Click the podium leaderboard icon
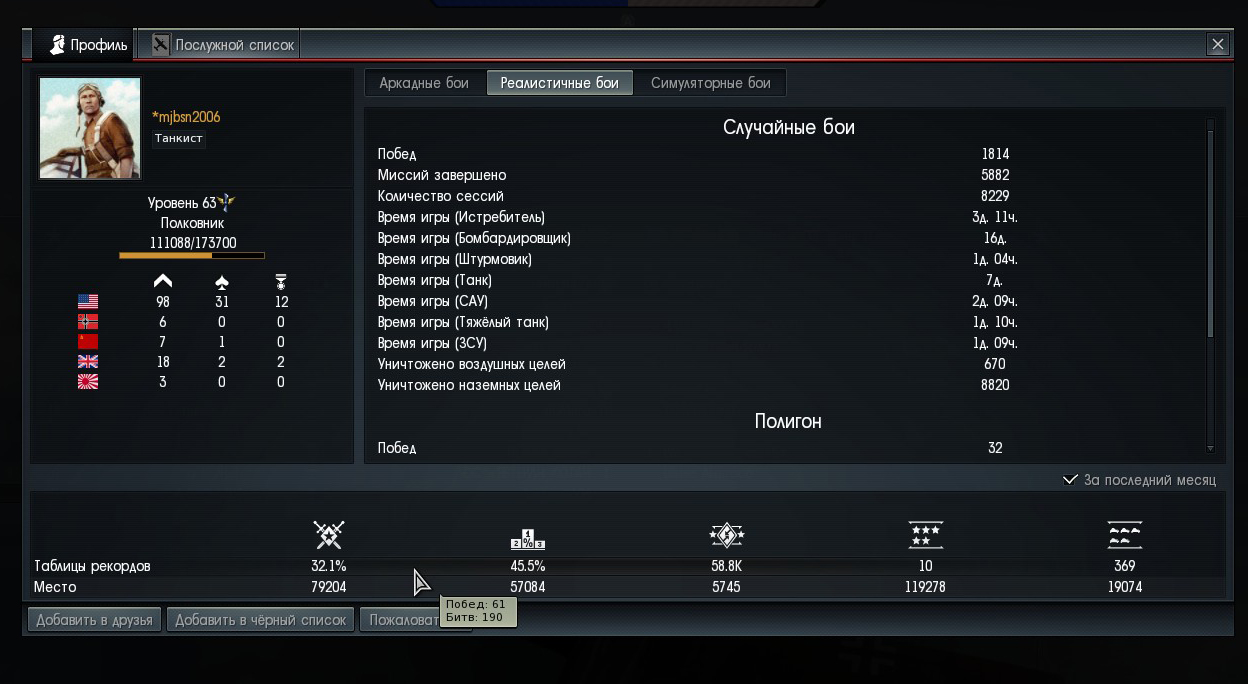1248x684 pixels. (x=527, y=540)
